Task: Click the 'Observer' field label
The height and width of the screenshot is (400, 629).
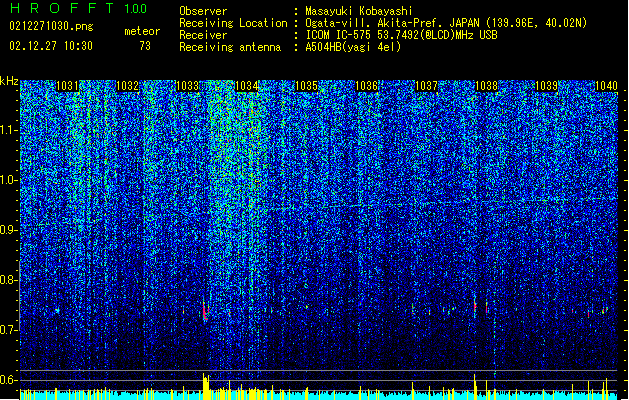Action: (203, 11)
